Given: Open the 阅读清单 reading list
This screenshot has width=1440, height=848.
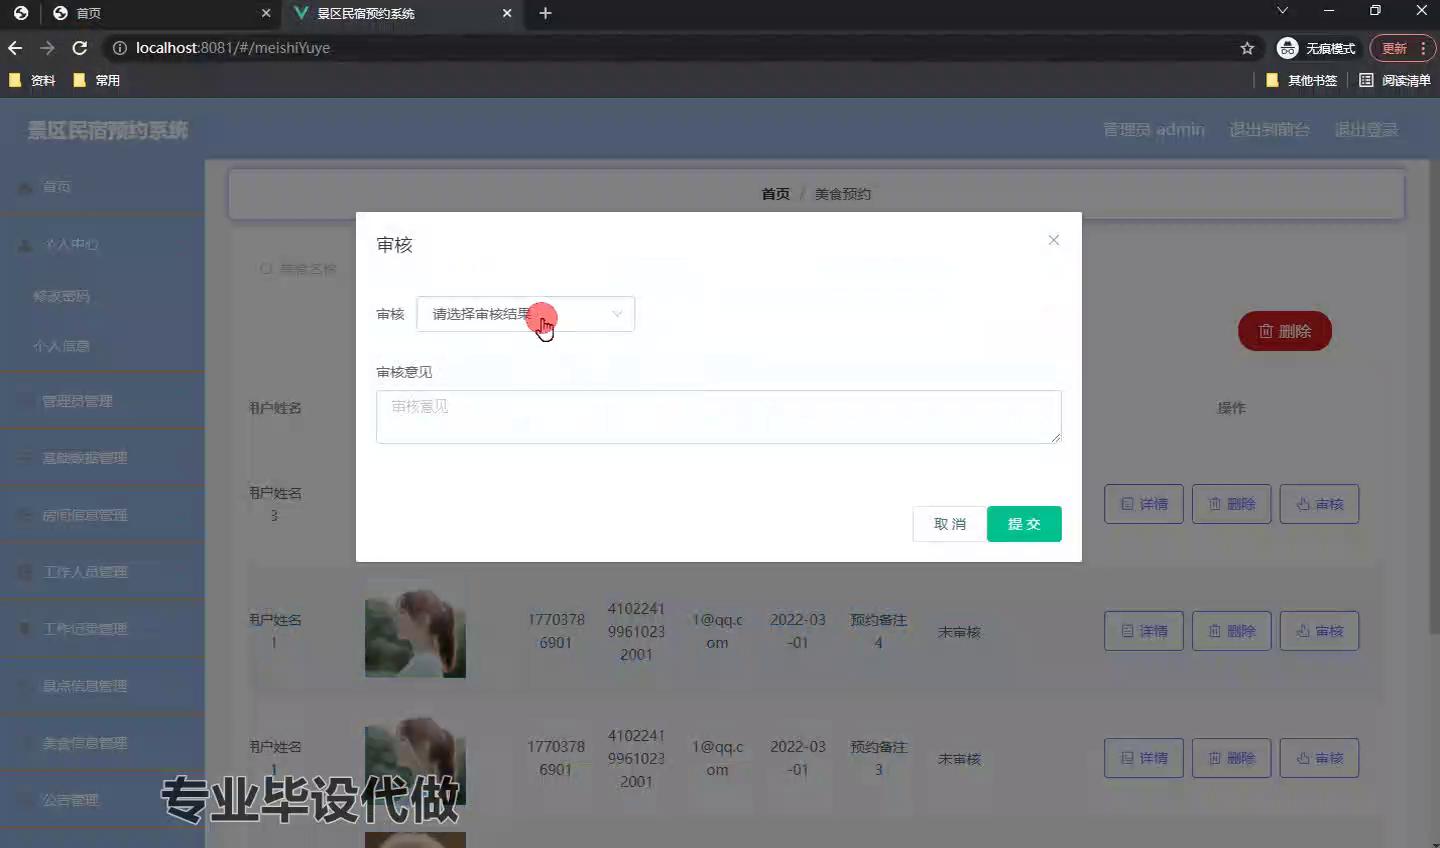Looking at the screenshot, I should point(1395,80).
